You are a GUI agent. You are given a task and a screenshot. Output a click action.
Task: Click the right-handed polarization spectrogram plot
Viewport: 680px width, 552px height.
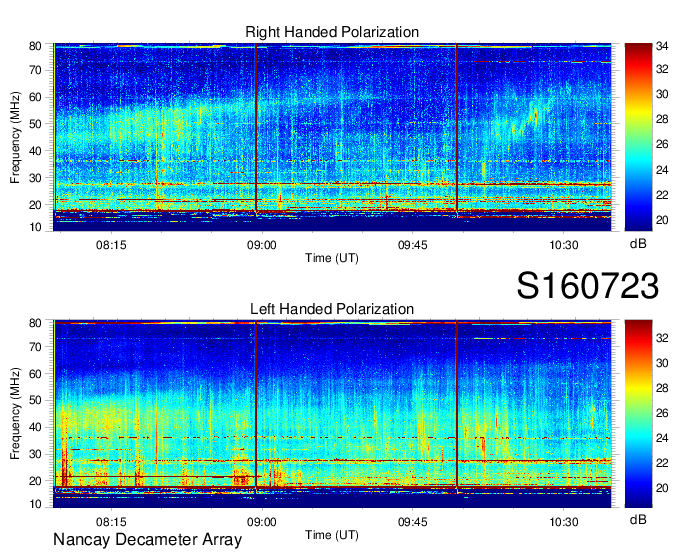coord(332,137)
